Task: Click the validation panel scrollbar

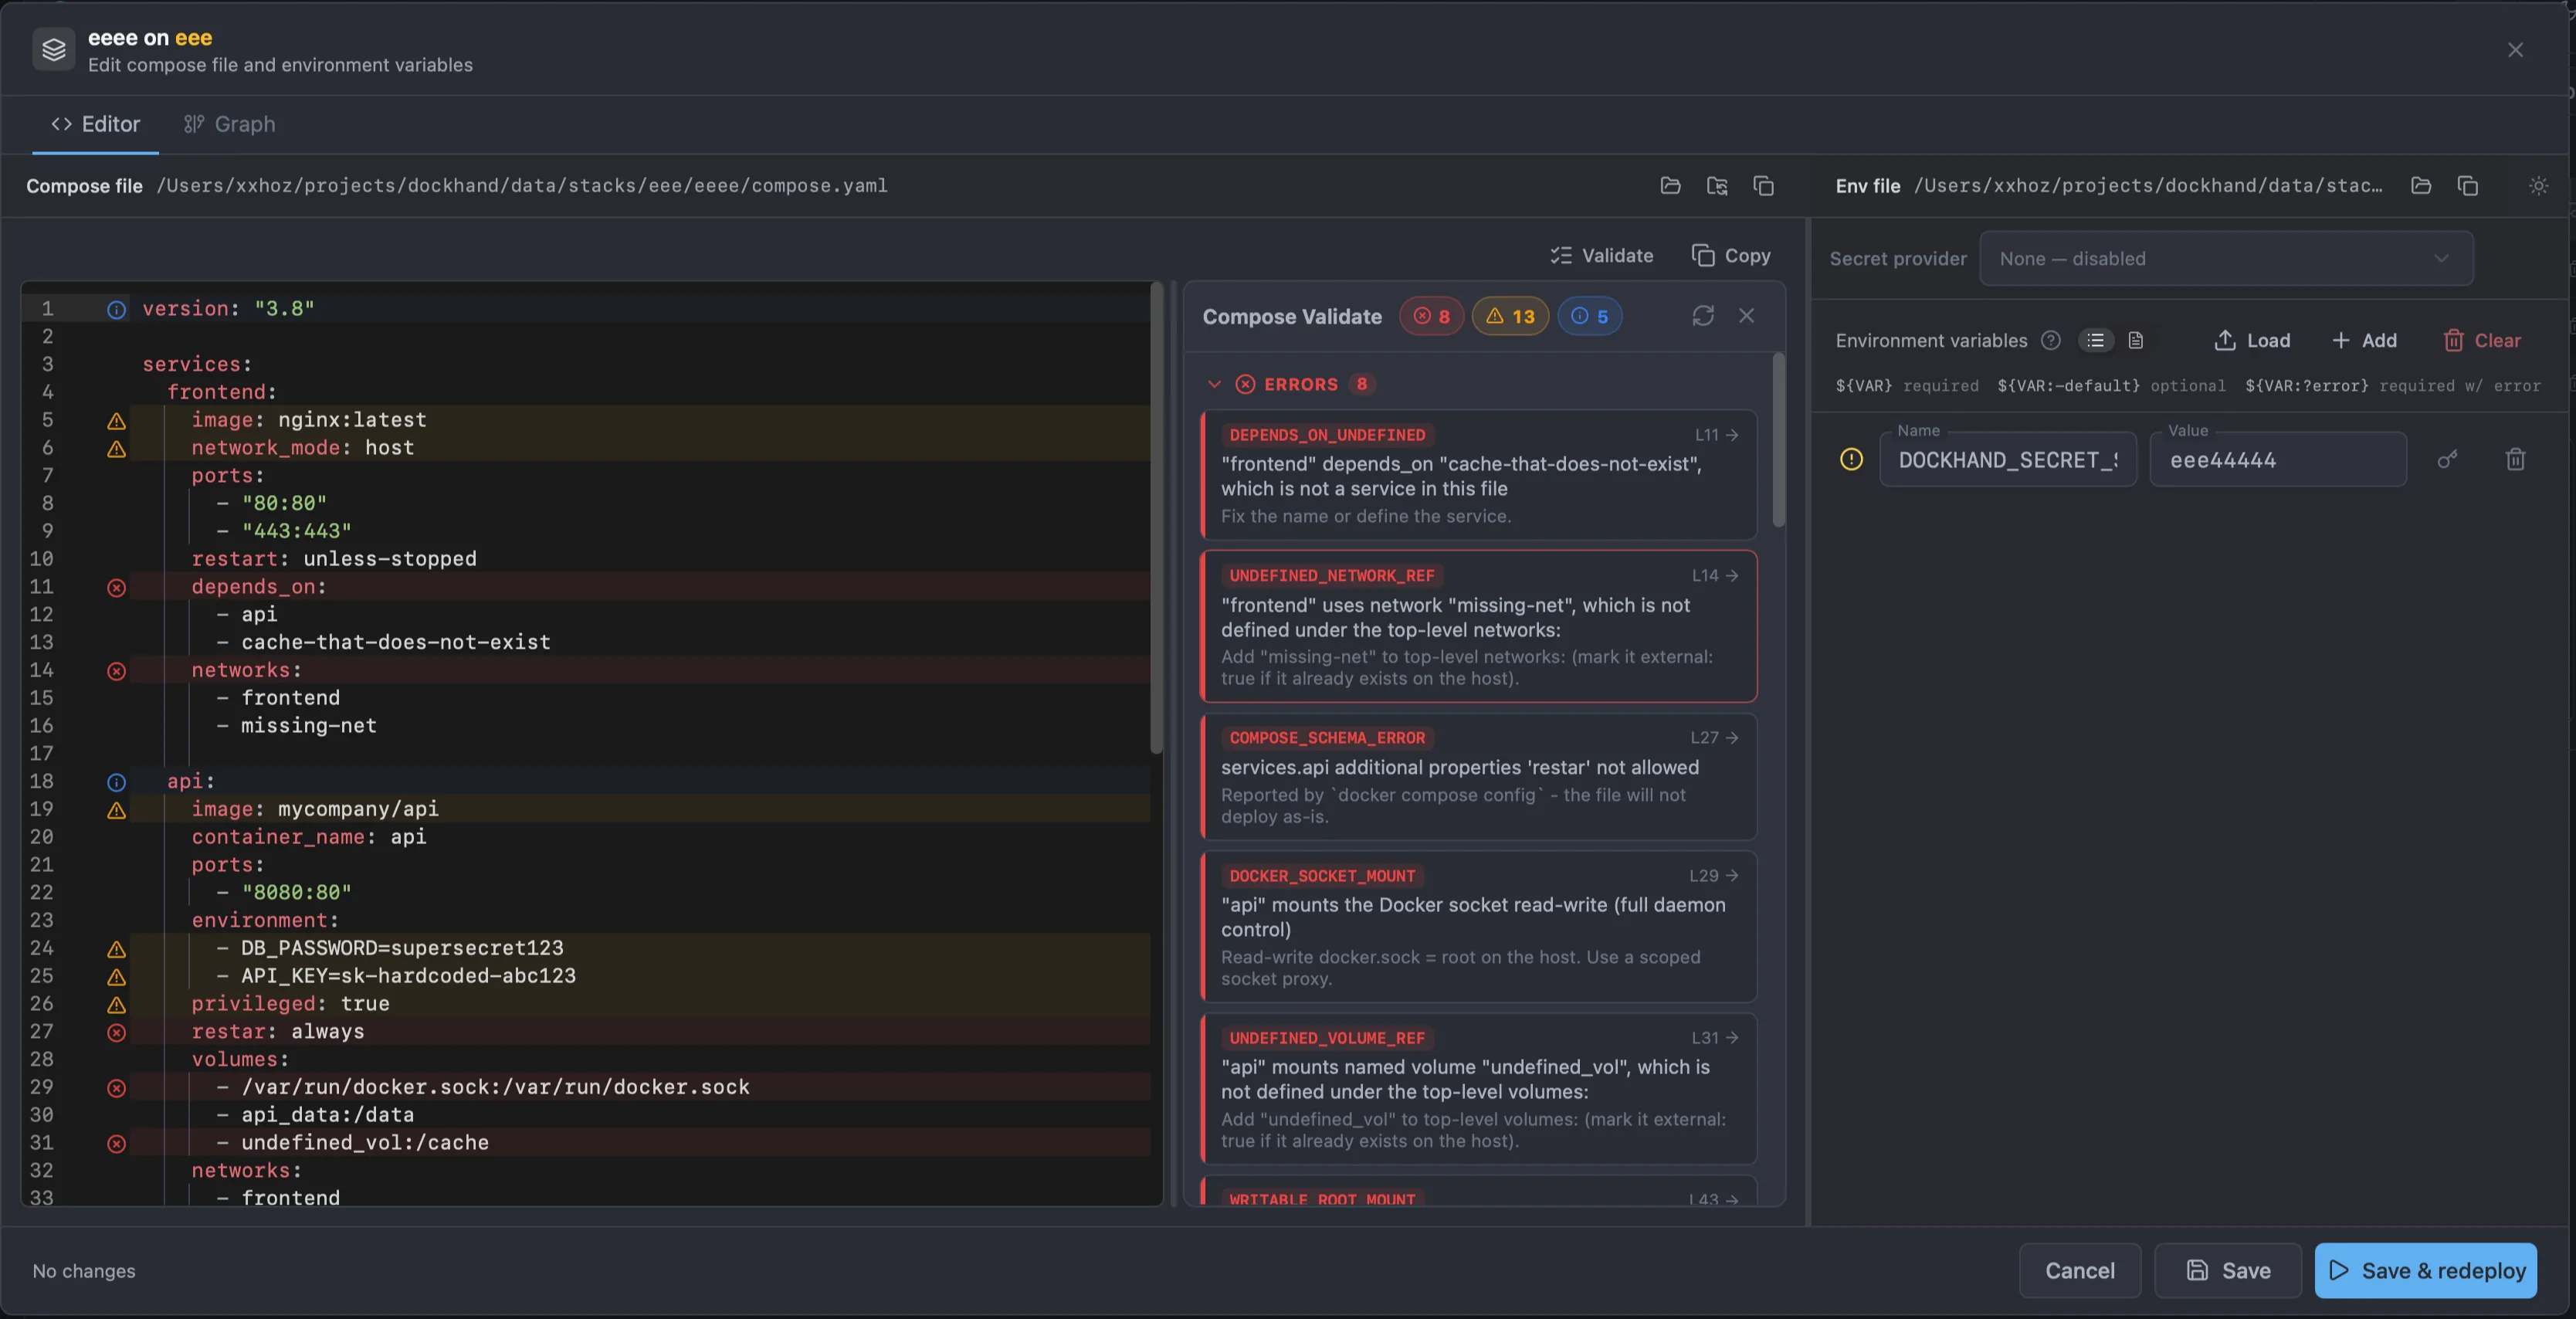Action: coord(1779,440)
